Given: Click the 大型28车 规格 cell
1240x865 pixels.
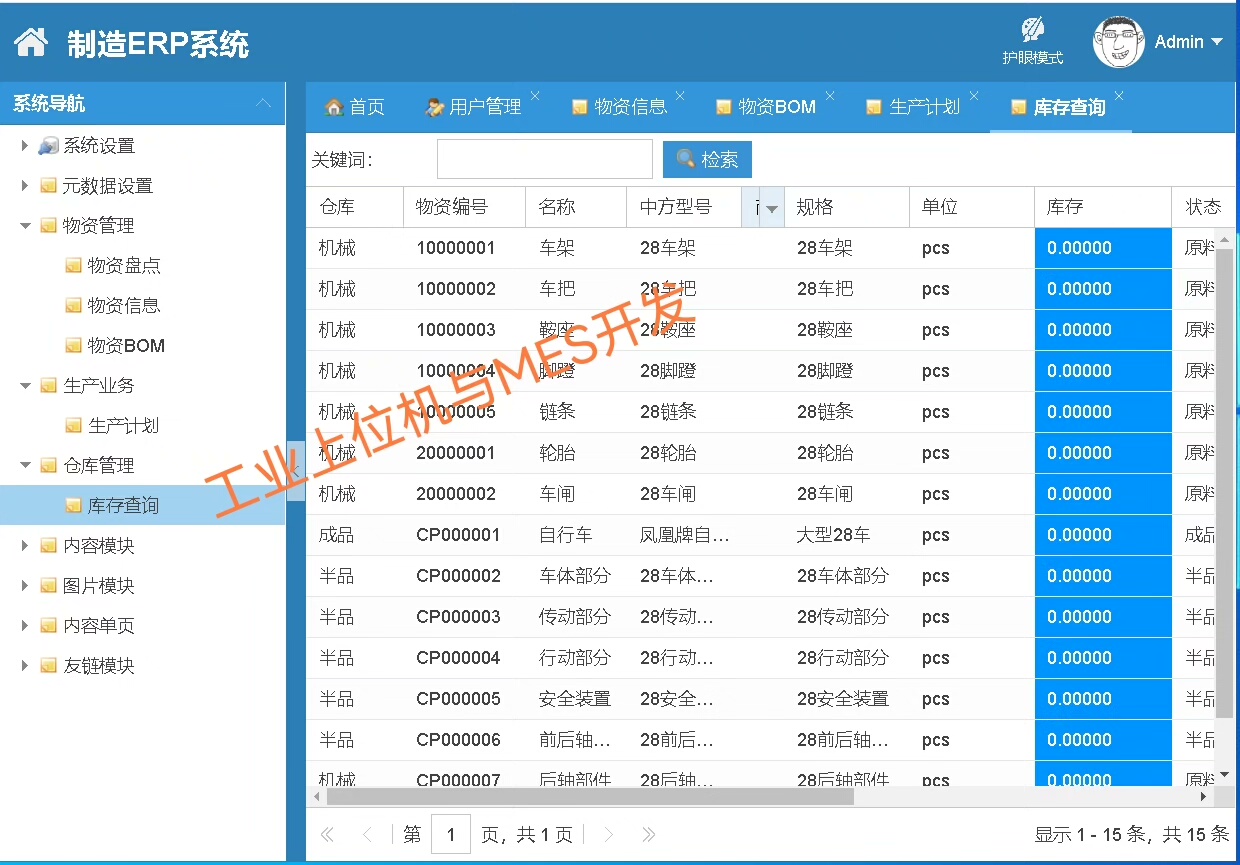Looking at the screenshot, I should pos(847,535).
